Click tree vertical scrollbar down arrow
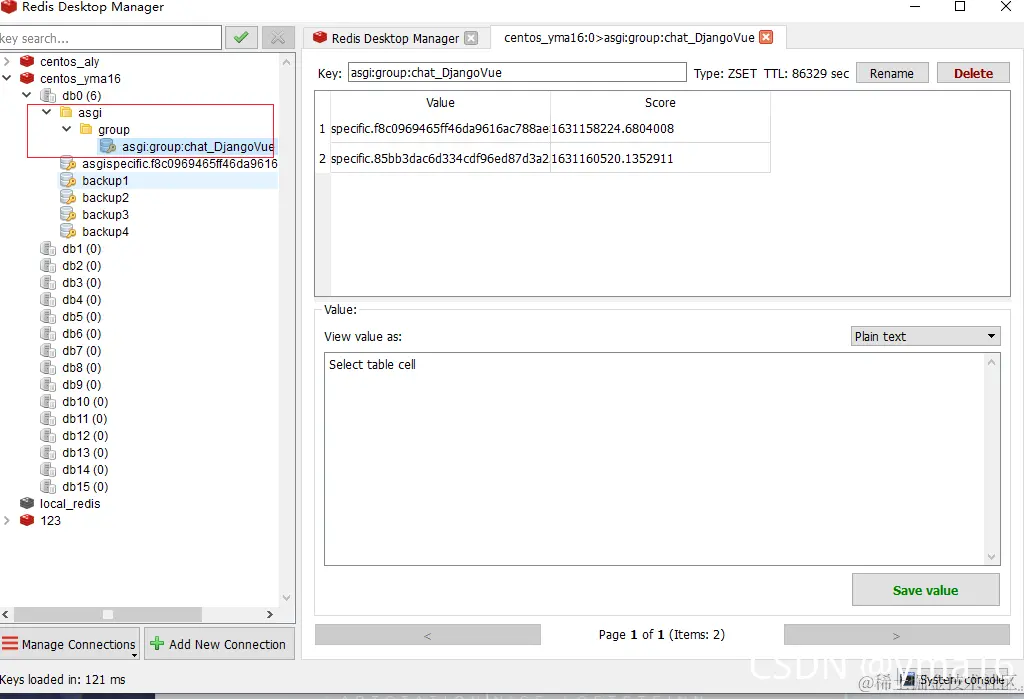Viewport: 1024px width, 699px height. [x=286, y=597]
